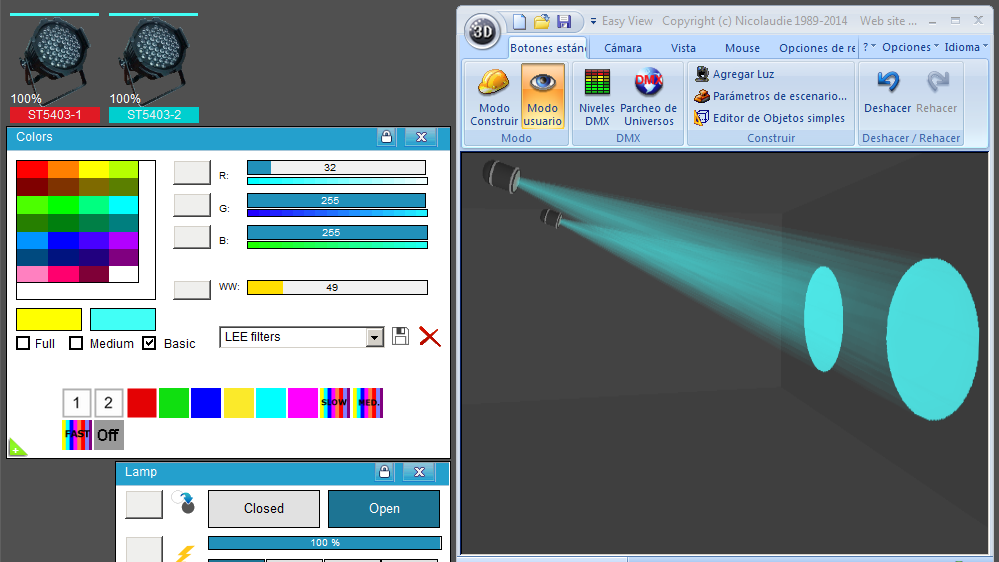
Task: Adjust the 100 % lamp intensity slider
Action: point(325,543)
